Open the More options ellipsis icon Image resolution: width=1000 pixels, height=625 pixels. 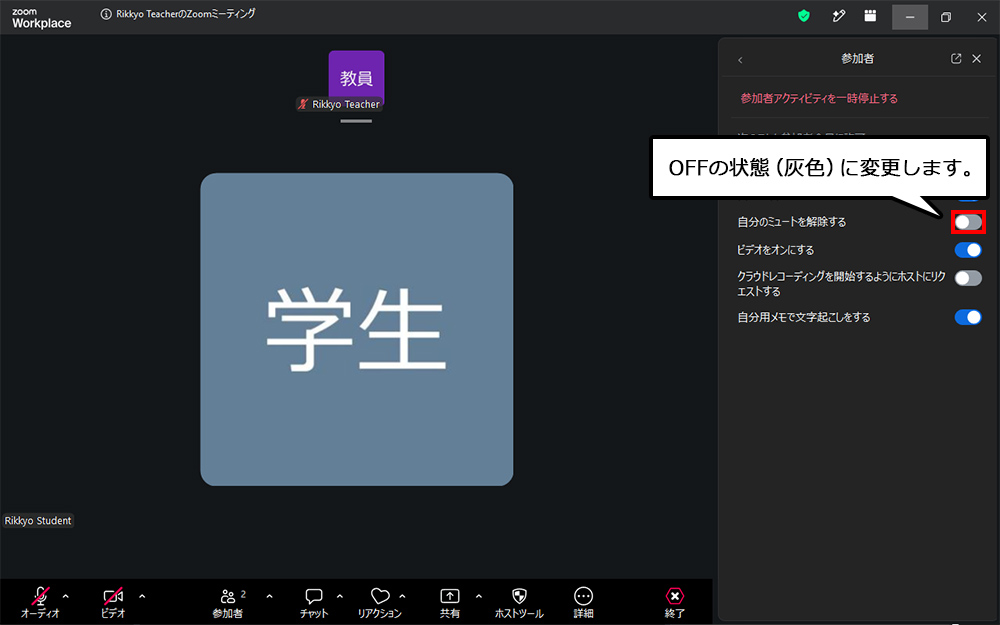583,596
